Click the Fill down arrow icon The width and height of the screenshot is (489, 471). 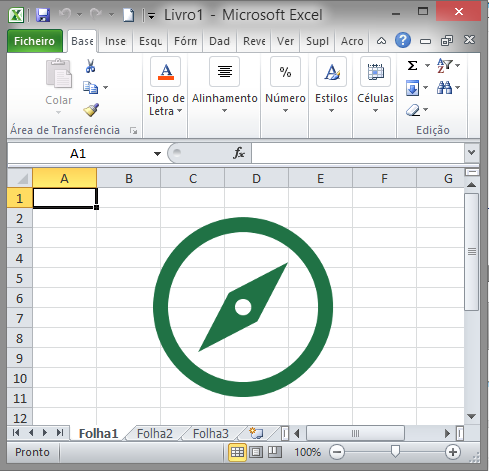(413, 88)
